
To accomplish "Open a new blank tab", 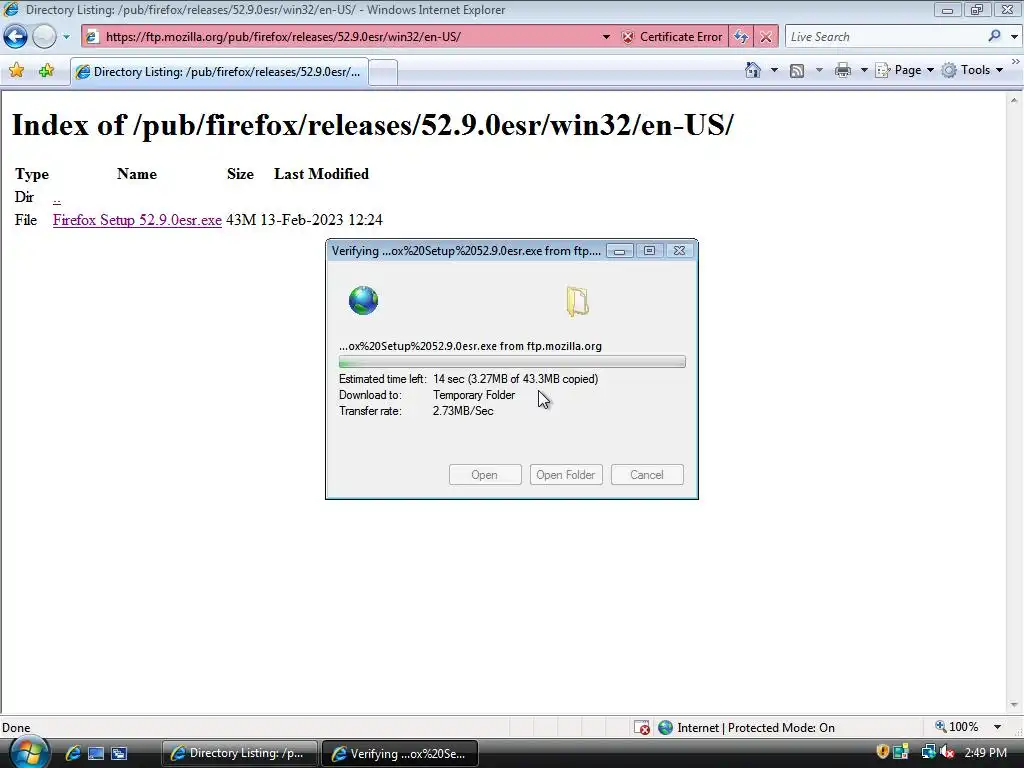I will tap(383, 72).
